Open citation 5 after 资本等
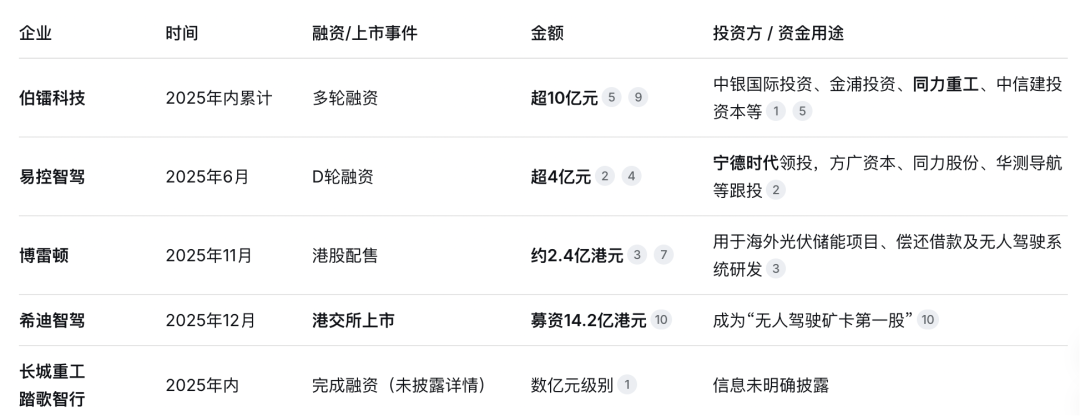Viewport: 1080px width, 416px height. coord(802,112)
